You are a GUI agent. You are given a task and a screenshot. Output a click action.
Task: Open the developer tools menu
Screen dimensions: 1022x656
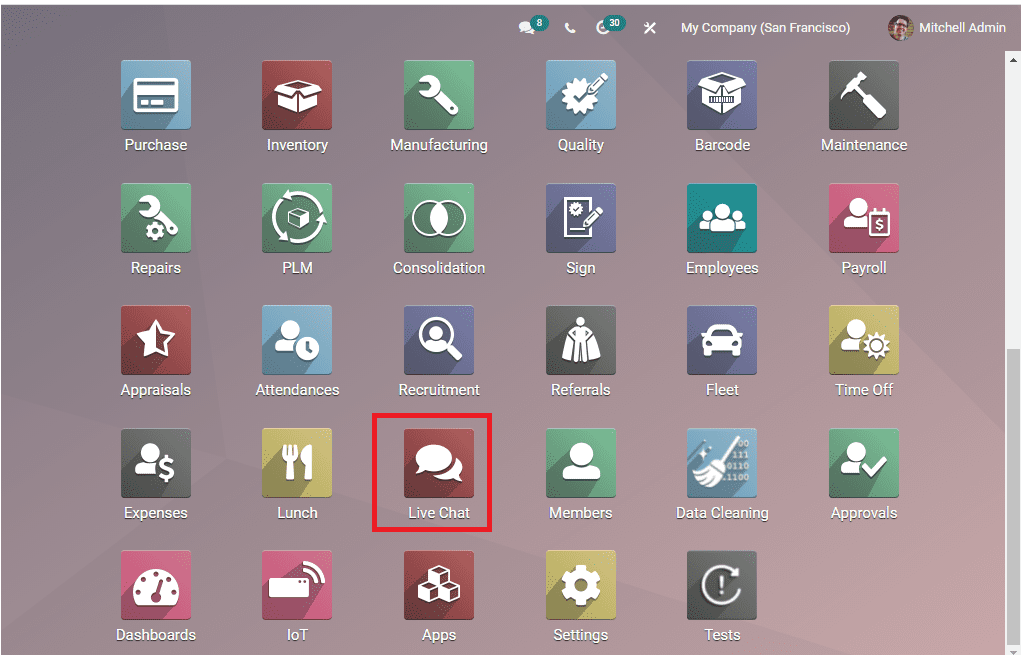tap(649, 28)
